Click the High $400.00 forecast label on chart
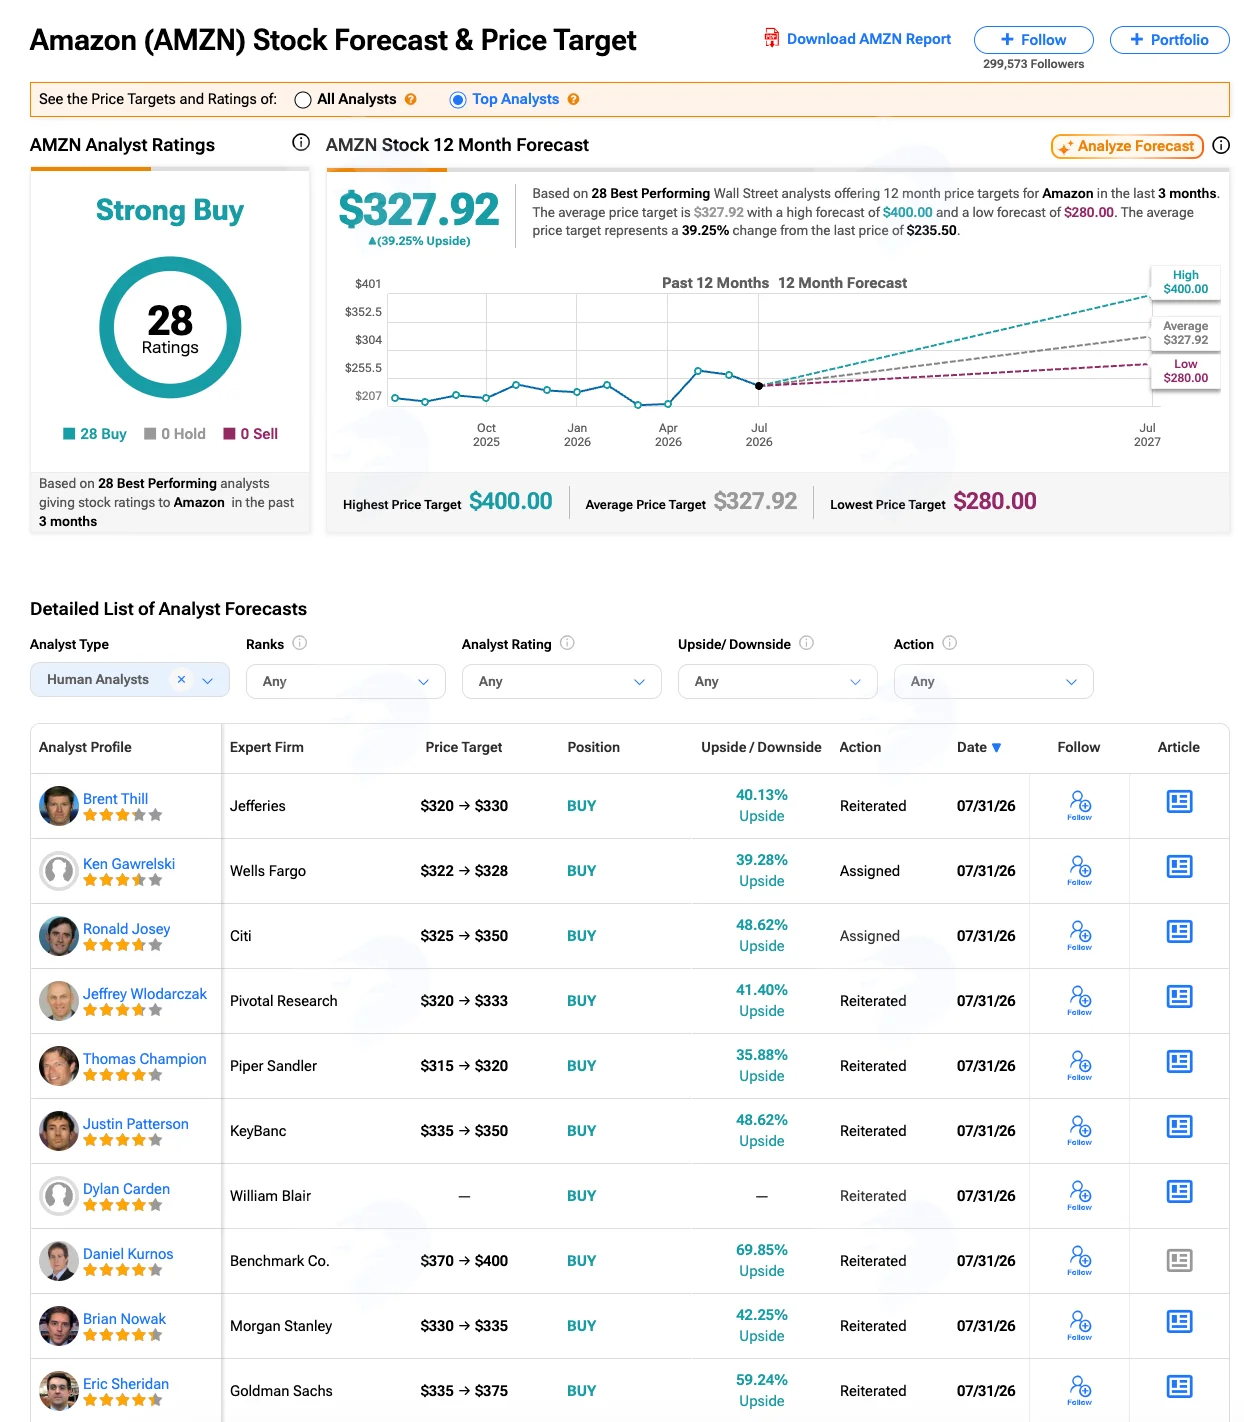This screenshot has width=1244, height=1422. (1185, 282)
